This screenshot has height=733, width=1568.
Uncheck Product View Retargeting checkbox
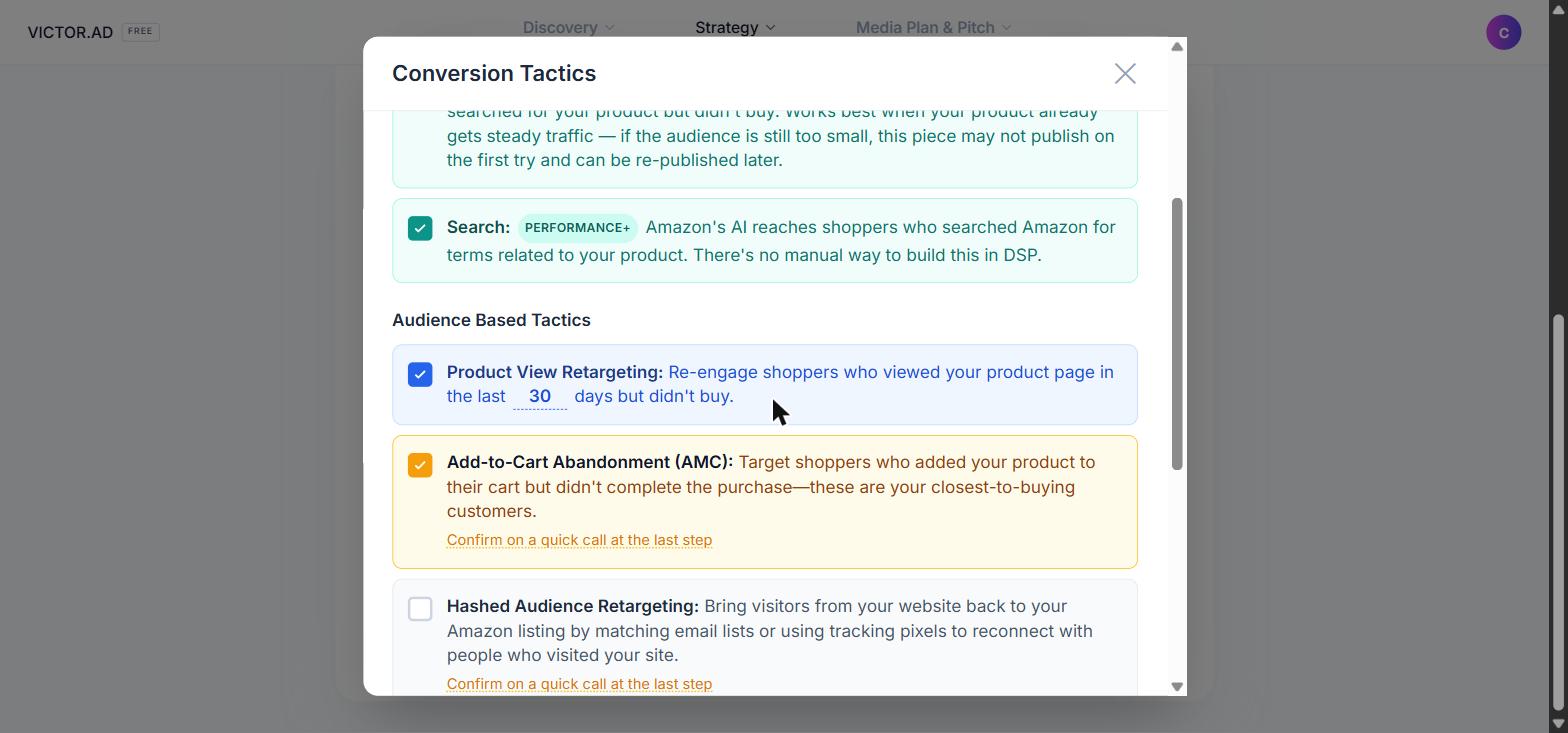pos(420,374)
